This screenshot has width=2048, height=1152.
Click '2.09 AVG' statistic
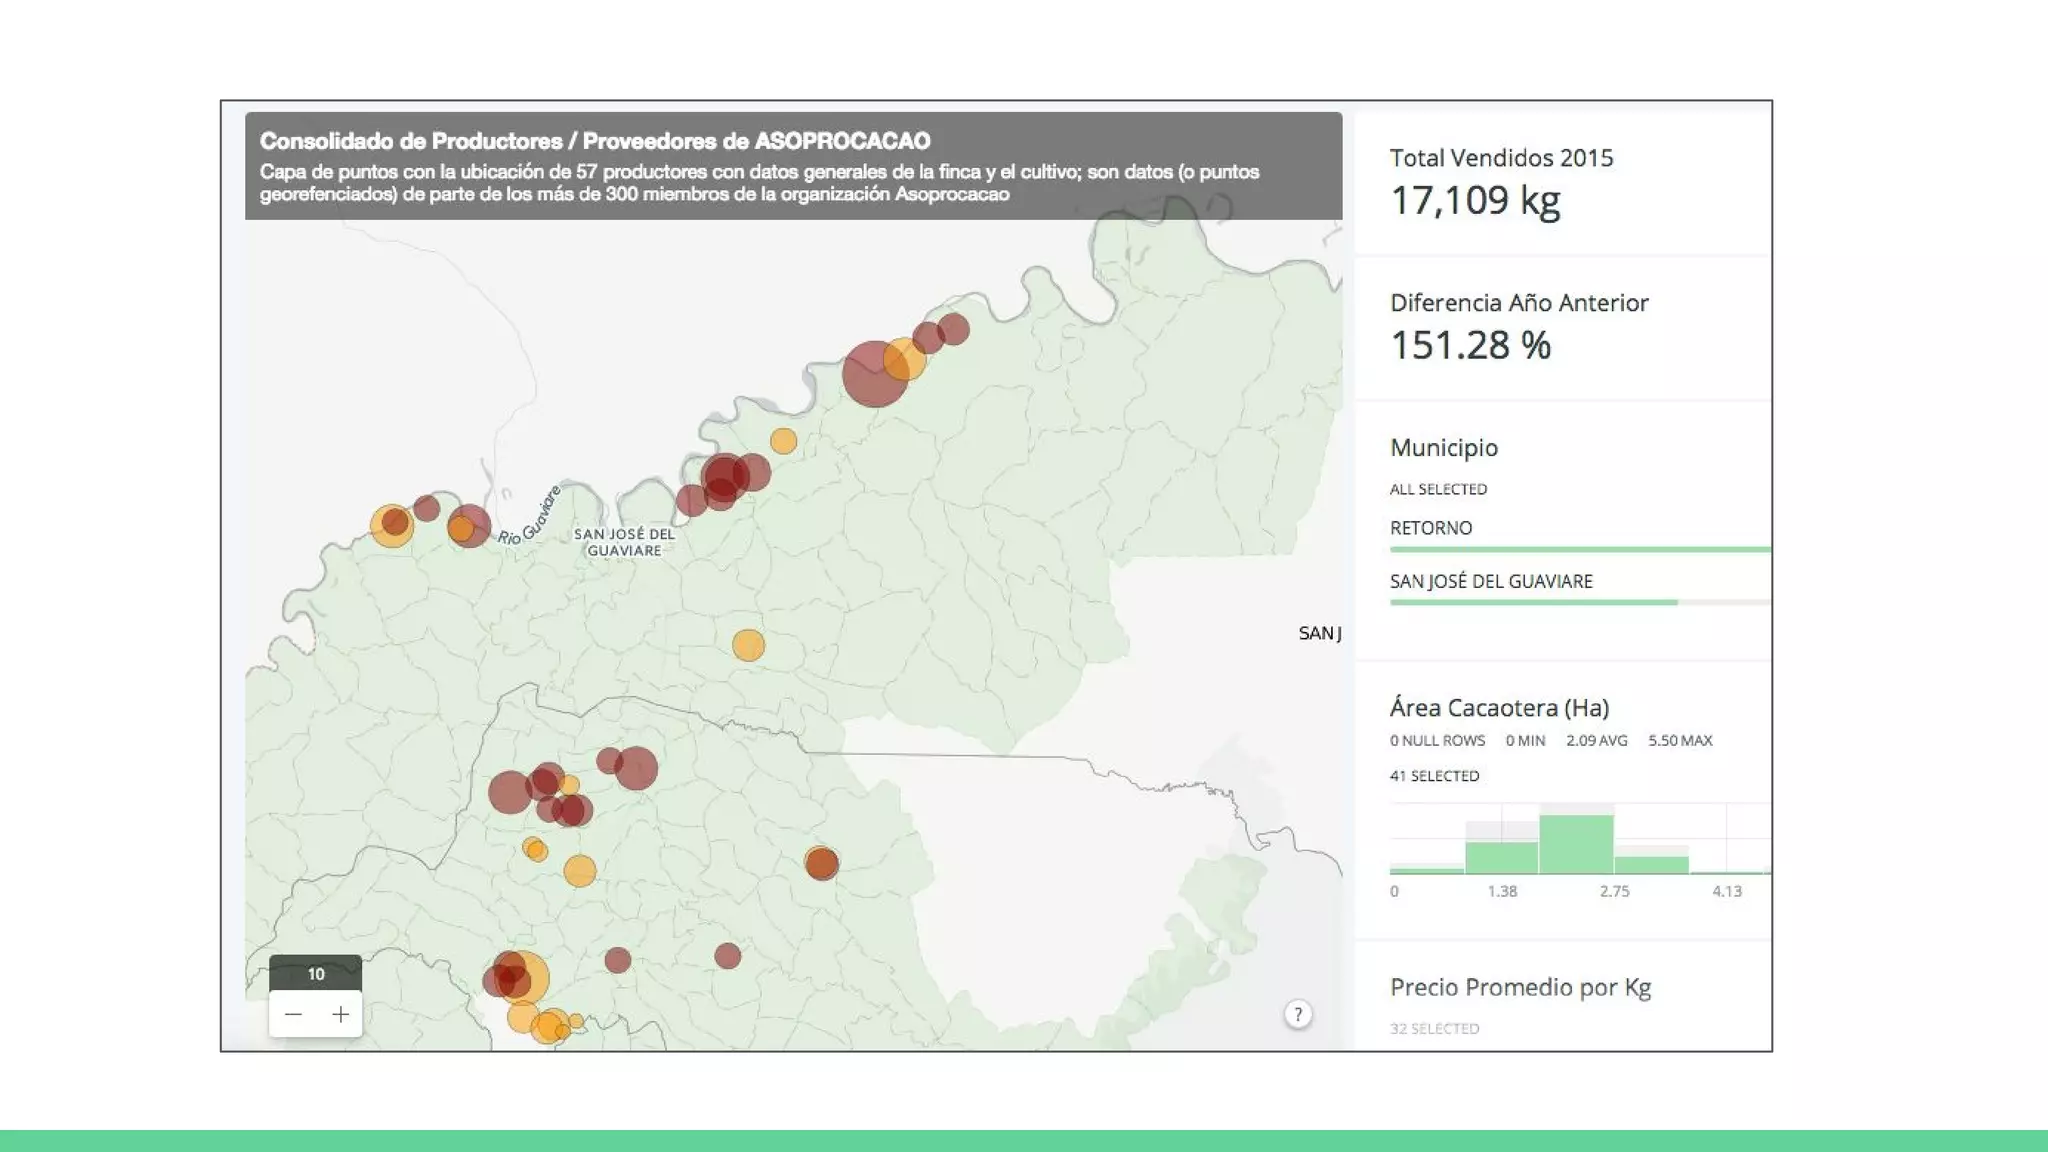(1596, 741)
